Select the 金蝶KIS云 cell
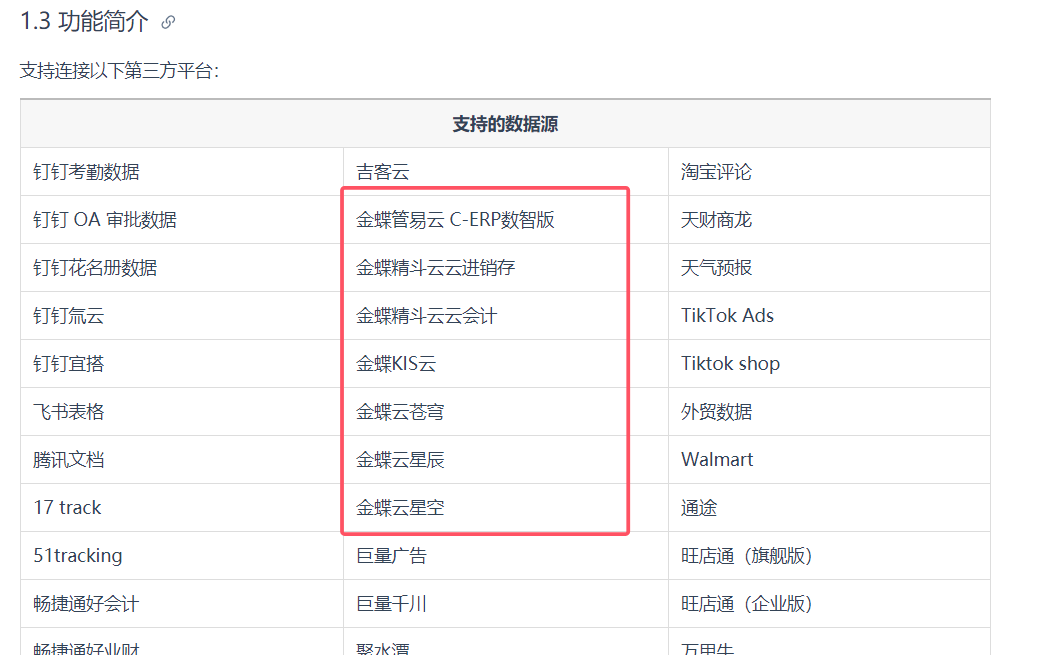This screenshot has width=1063, height=655. point(506,363)
